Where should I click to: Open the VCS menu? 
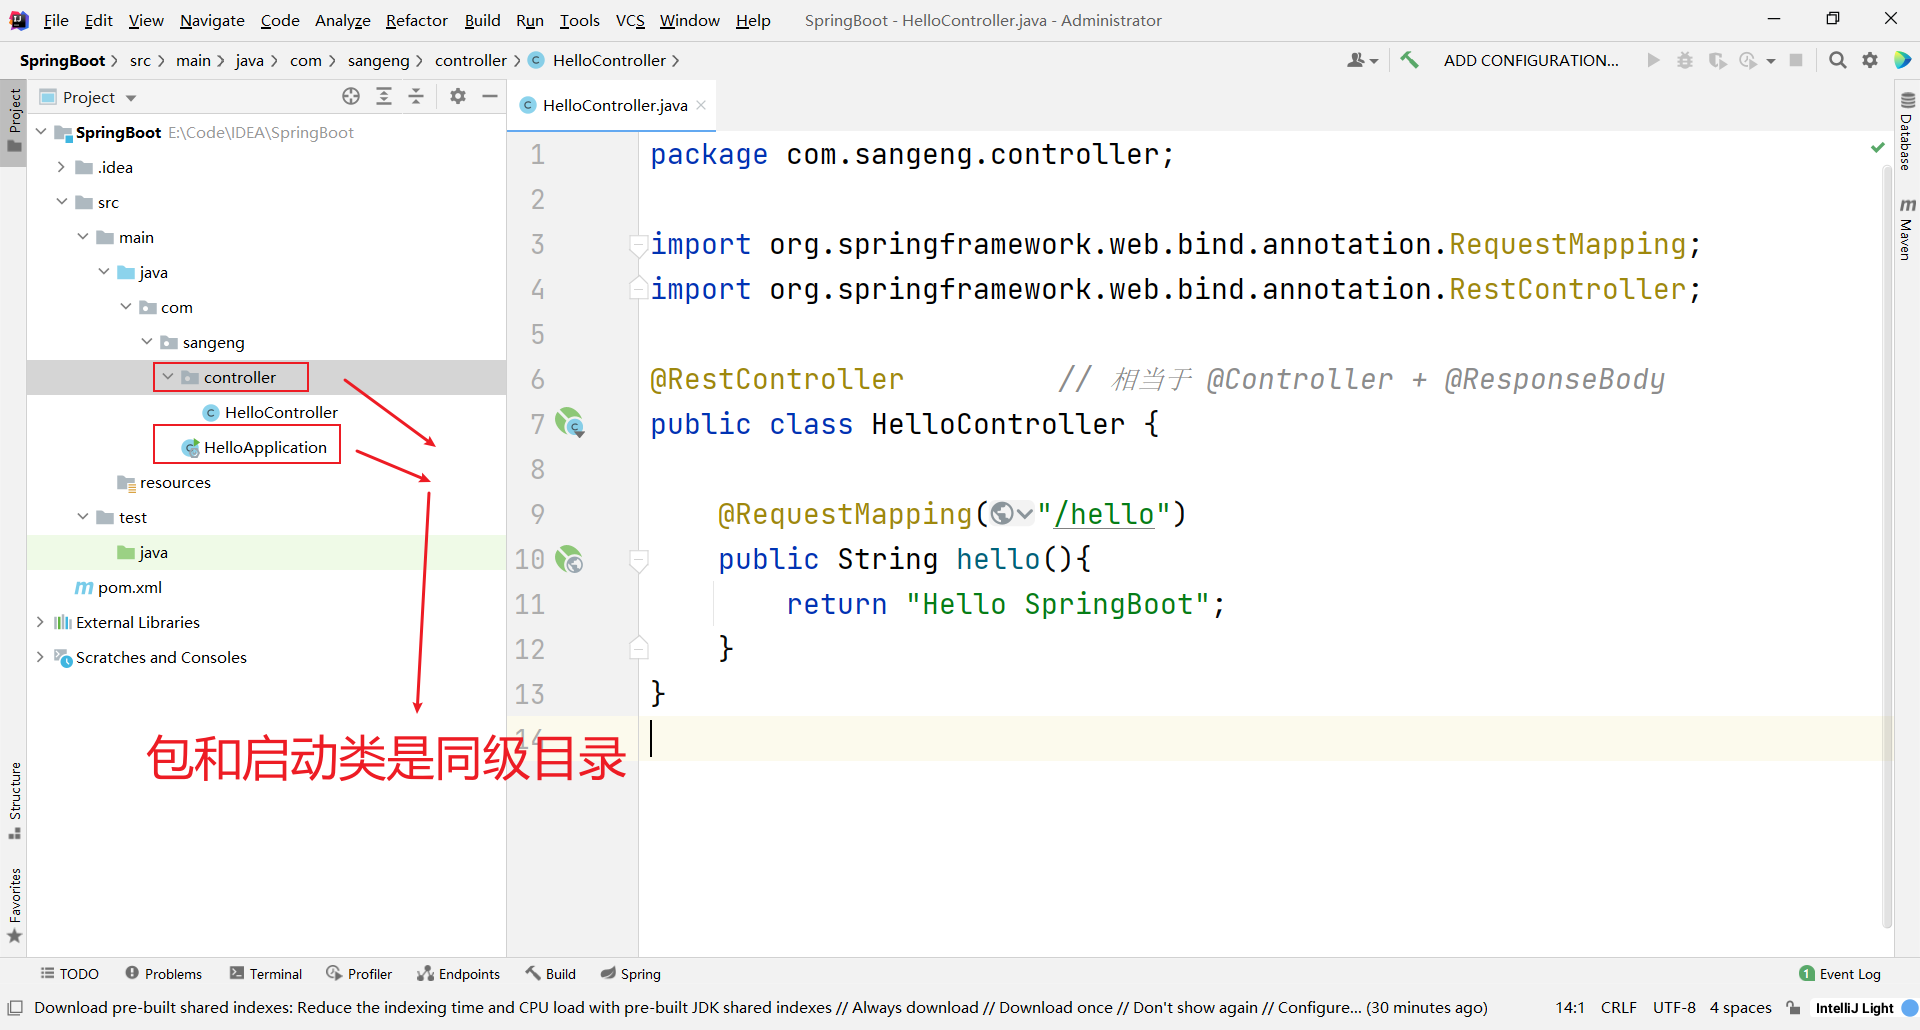pos(630,20)
